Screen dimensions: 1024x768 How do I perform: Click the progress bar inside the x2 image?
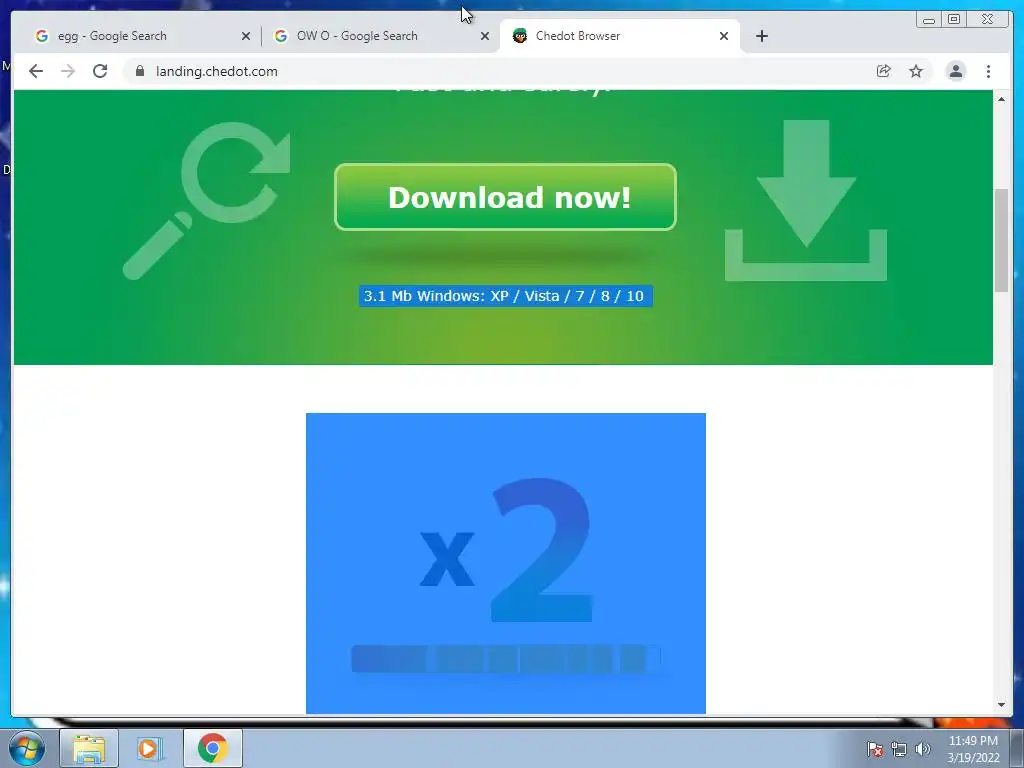click(x=505, y=658)
